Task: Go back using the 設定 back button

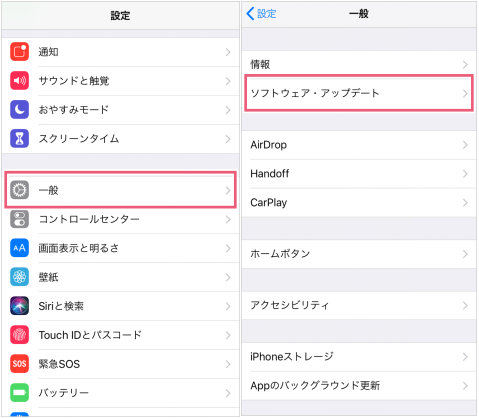Action: coord(261,14)
